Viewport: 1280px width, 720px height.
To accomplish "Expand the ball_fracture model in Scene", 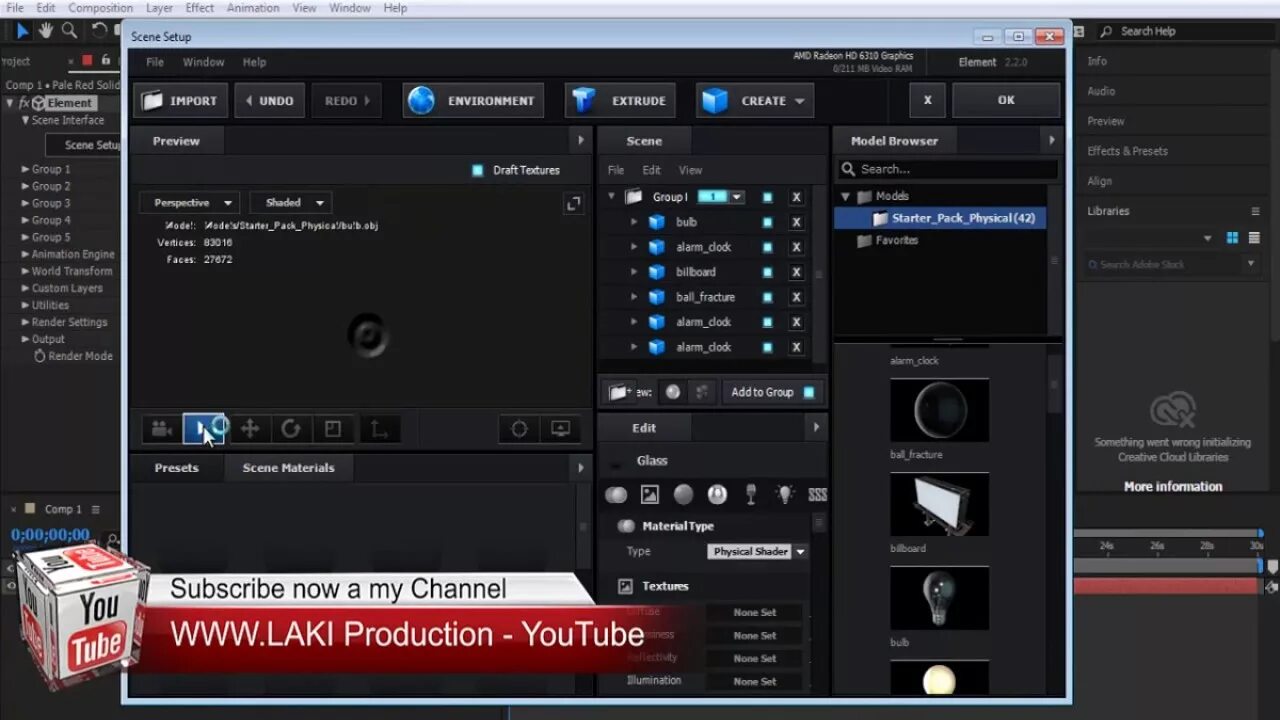I will [633, 297].
